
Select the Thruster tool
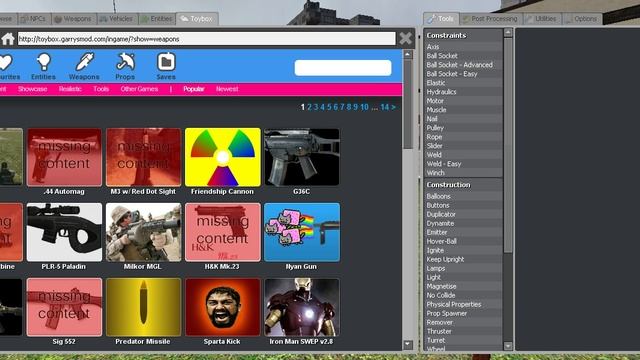(463, 331)
